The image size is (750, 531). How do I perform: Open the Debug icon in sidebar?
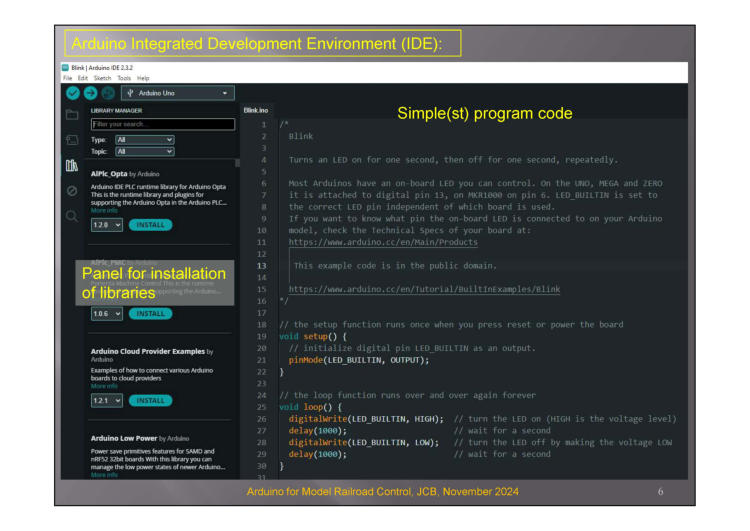pos(72,190)
